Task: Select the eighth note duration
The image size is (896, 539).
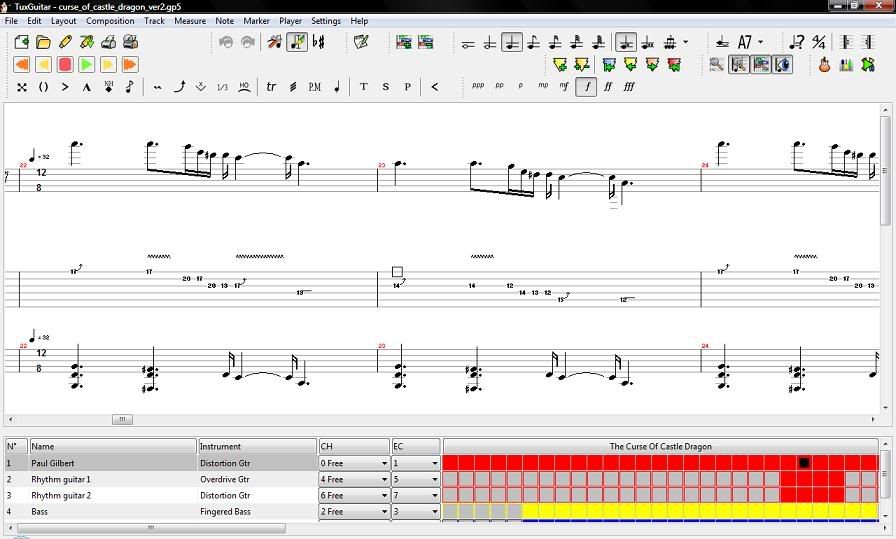Action: (x=533, y=42)
